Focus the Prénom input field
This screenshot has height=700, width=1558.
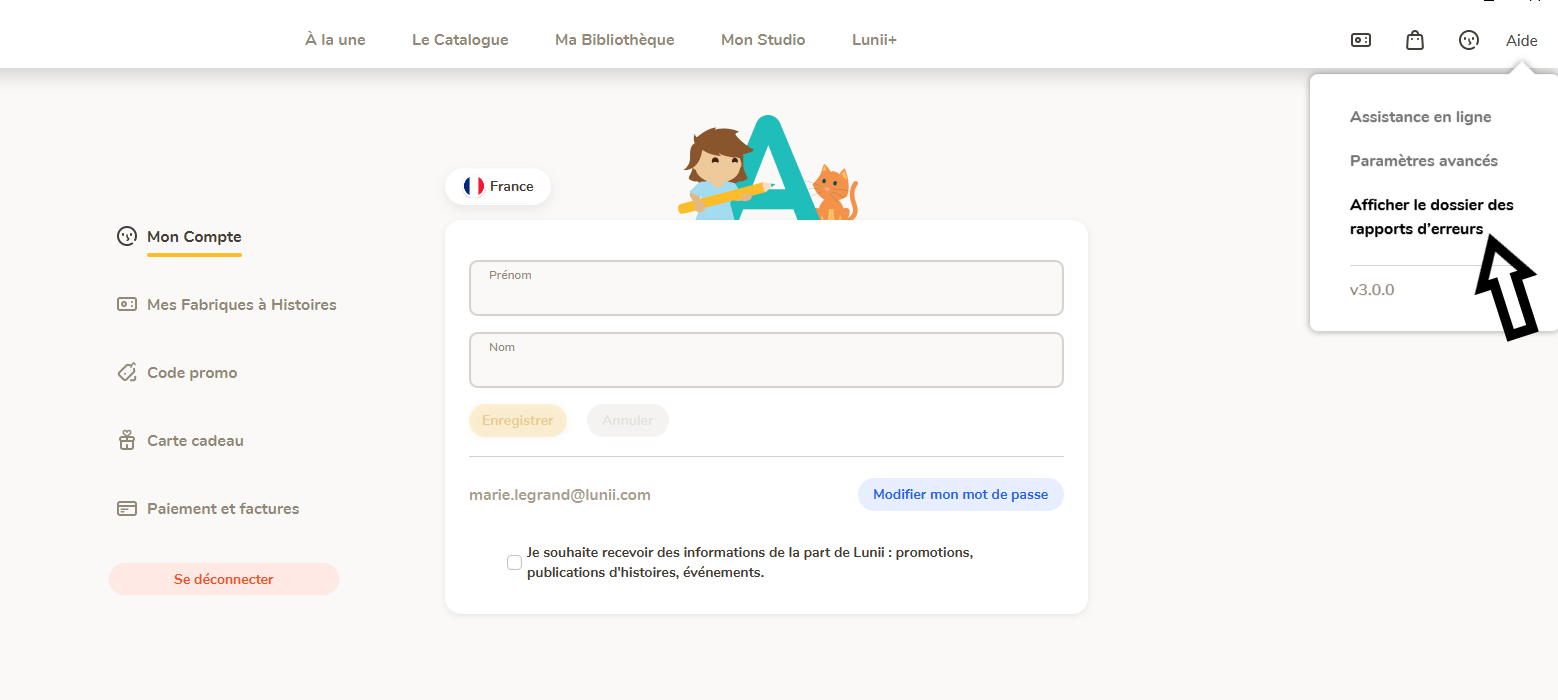(x=766, y=288)
